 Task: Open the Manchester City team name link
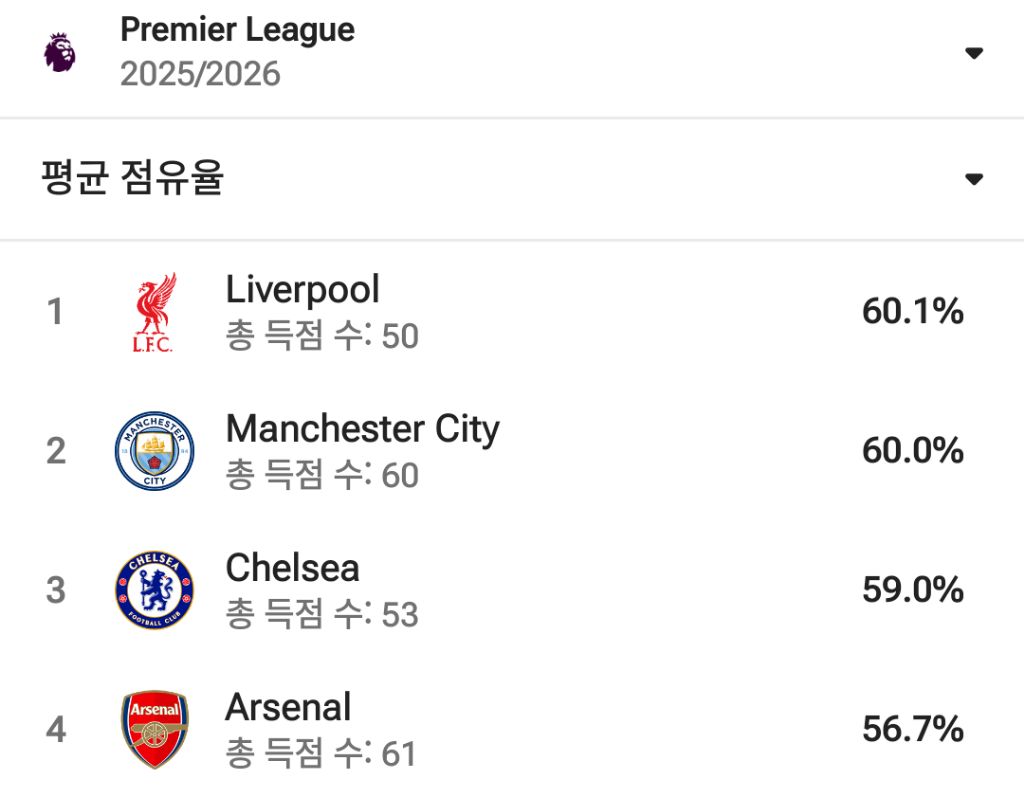362,429
